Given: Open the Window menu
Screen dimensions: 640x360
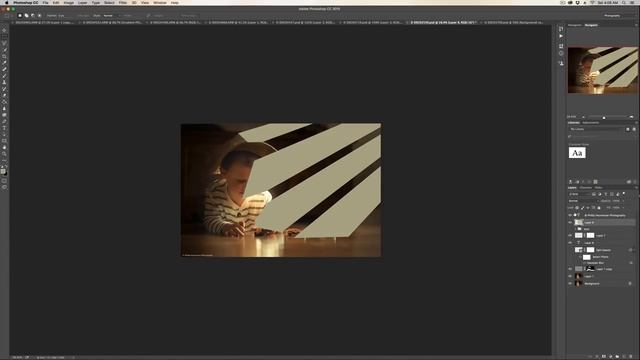Looking at the screenshot, I should pyautogui.click(x=160, y=2).
